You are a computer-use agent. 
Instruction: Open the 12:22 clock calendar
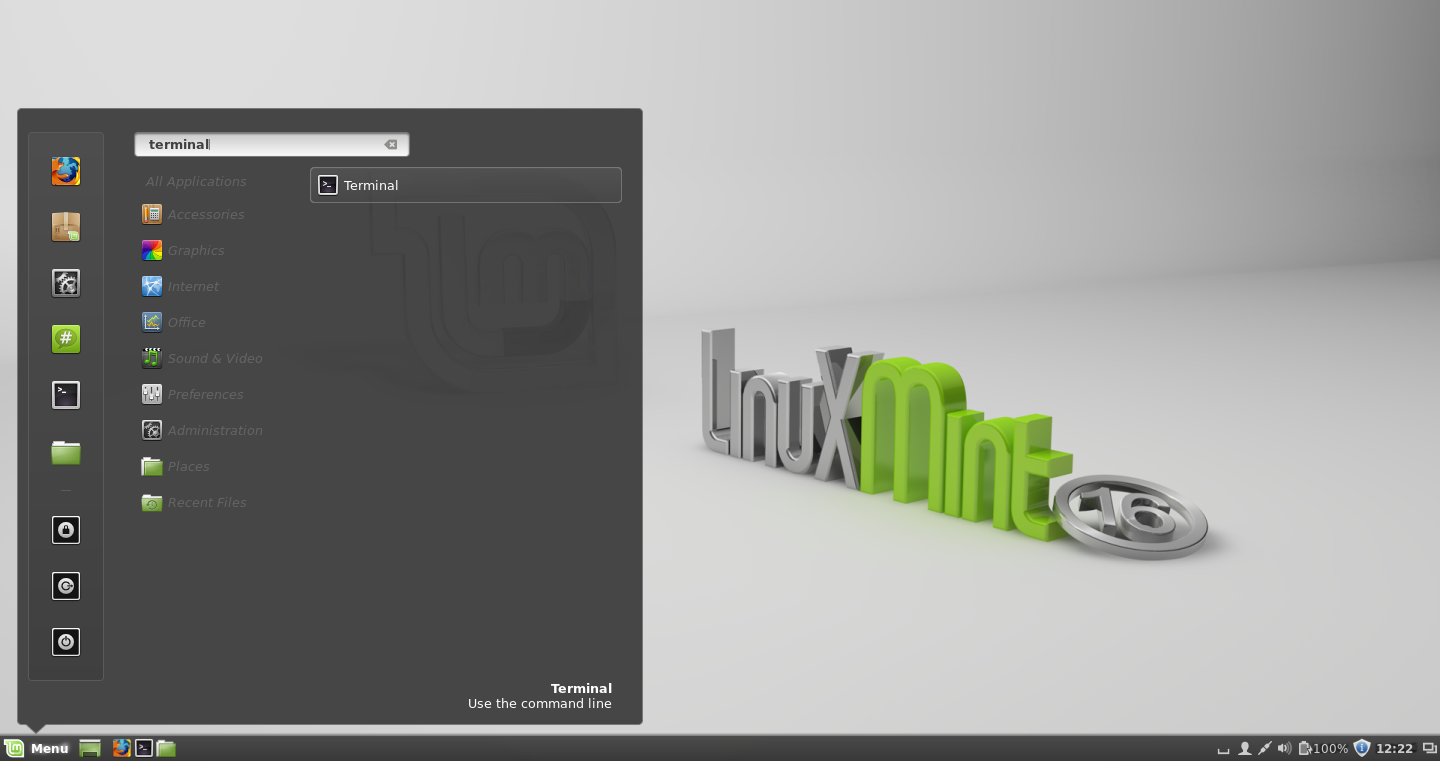[x=1394, y=748]
